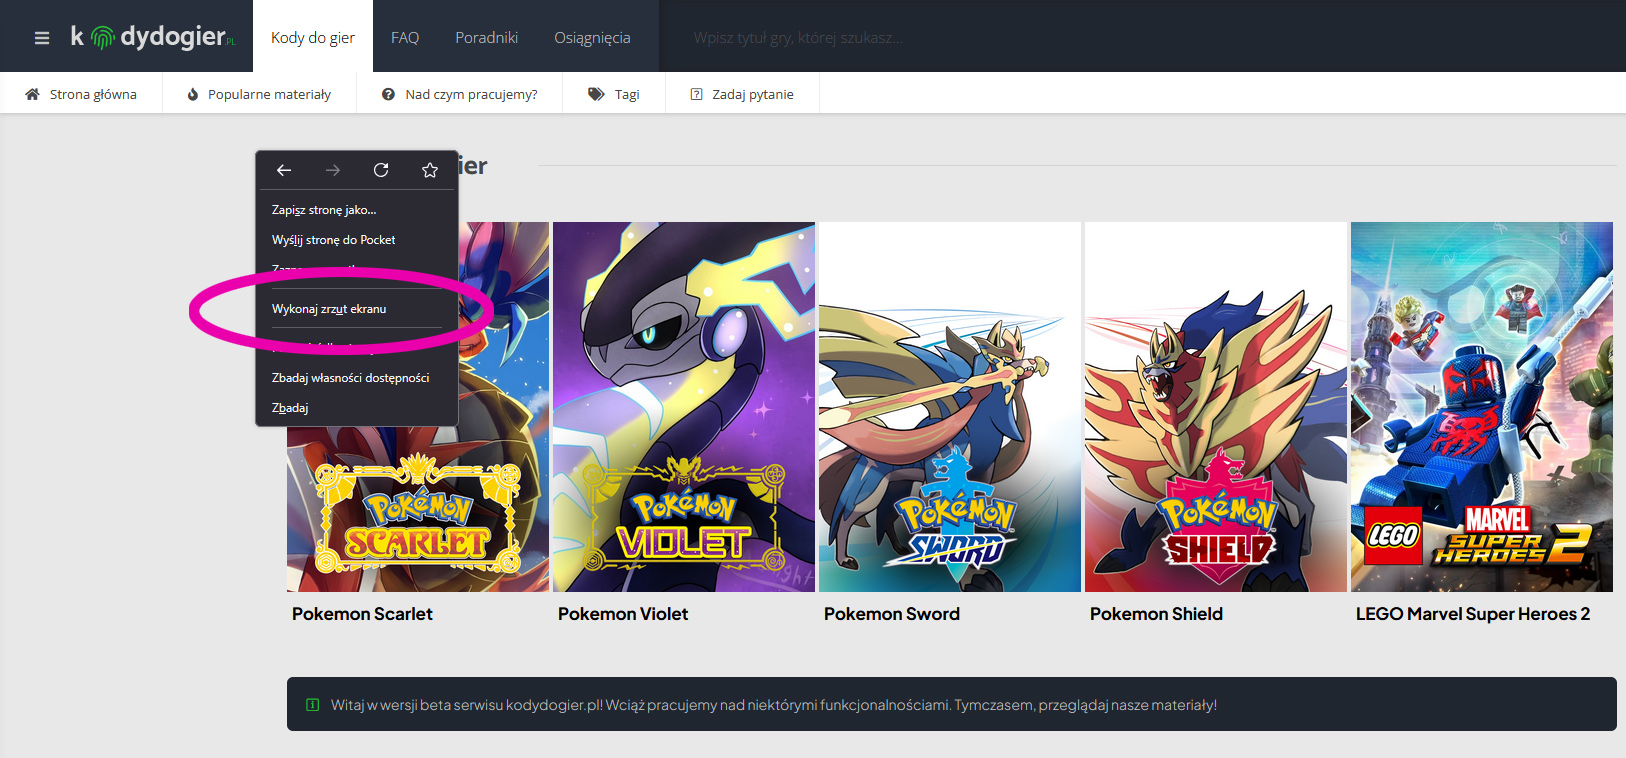Click the flame icon beside Popularne materiały
This screenshot has height=758, width=1626.
pos(193,94)
